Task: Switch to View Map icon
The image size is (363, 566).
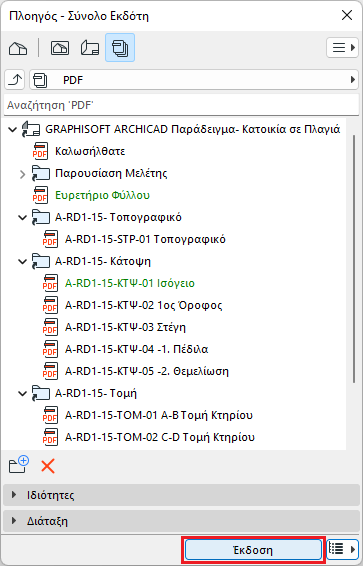Action: click(60, 48)
